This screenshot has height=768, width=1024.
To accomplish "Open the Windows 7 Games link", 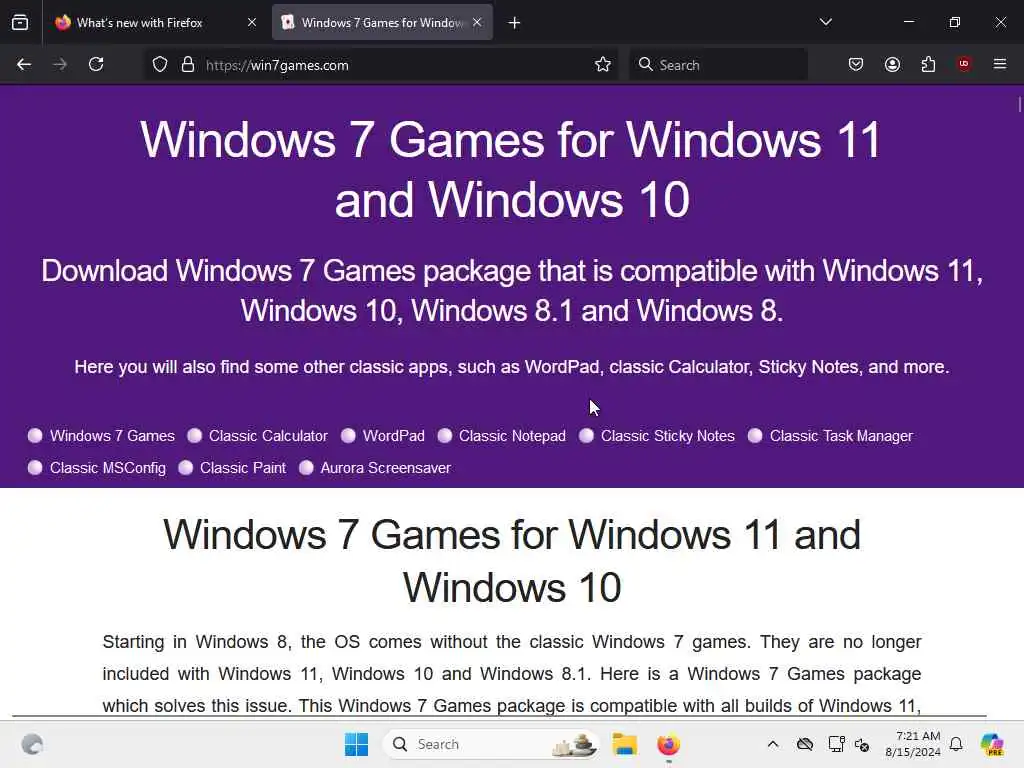I will pyautogui.click(x=112, y=436).
